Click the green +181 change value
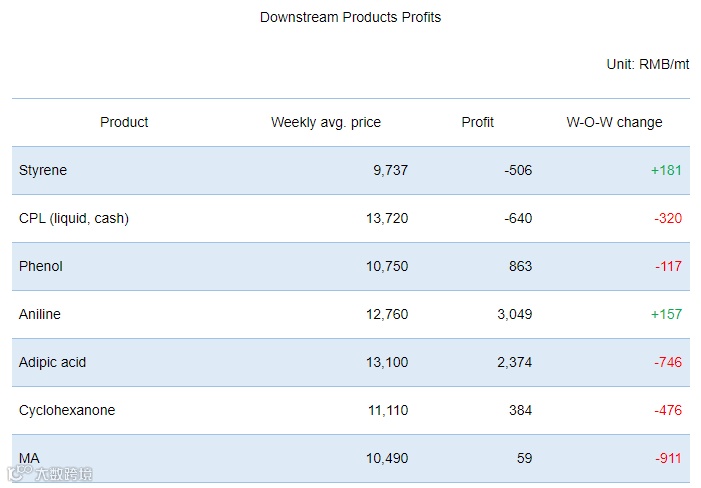This screenshot has width=701, height=488. click(x=666, y=170)
